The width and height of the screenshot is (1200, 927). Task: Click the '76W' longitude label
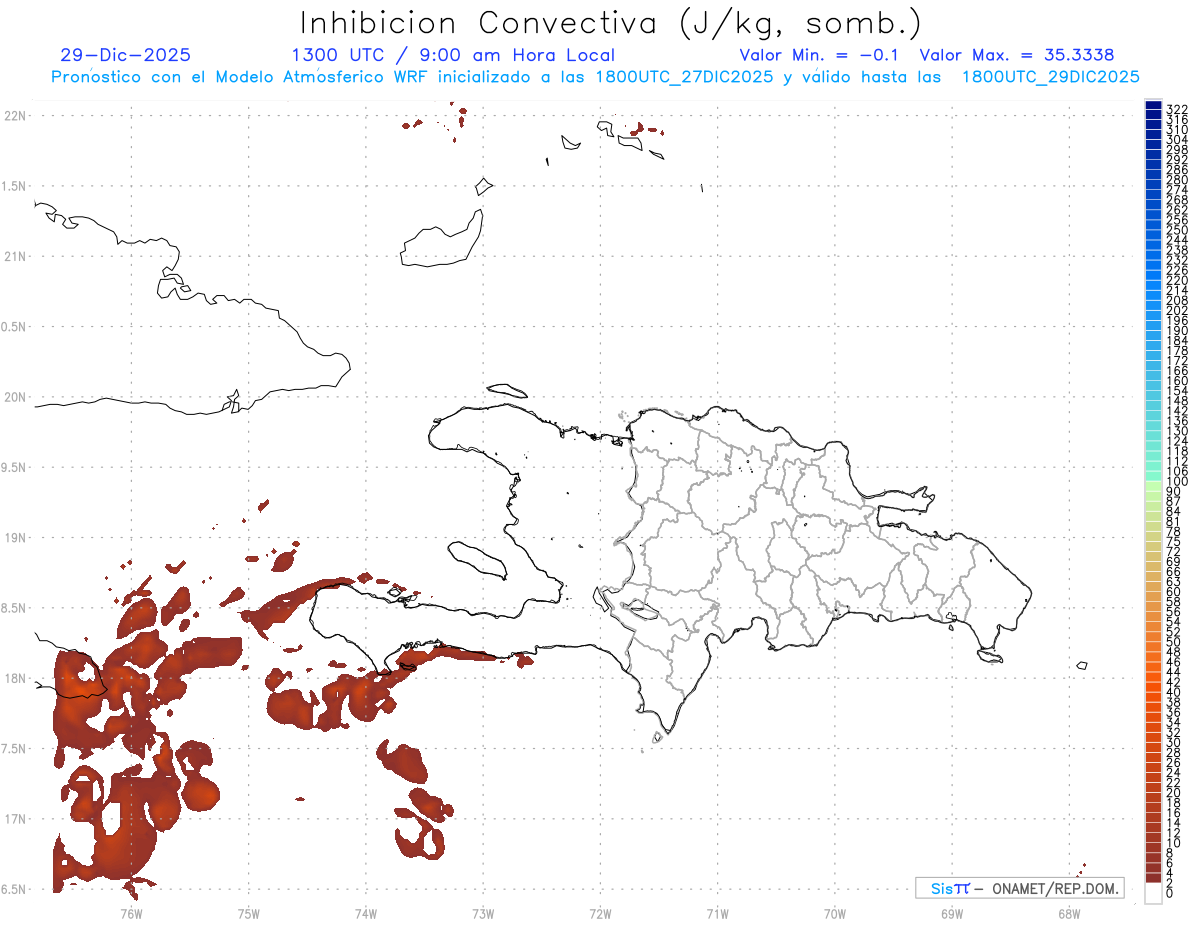pos(131,914)
